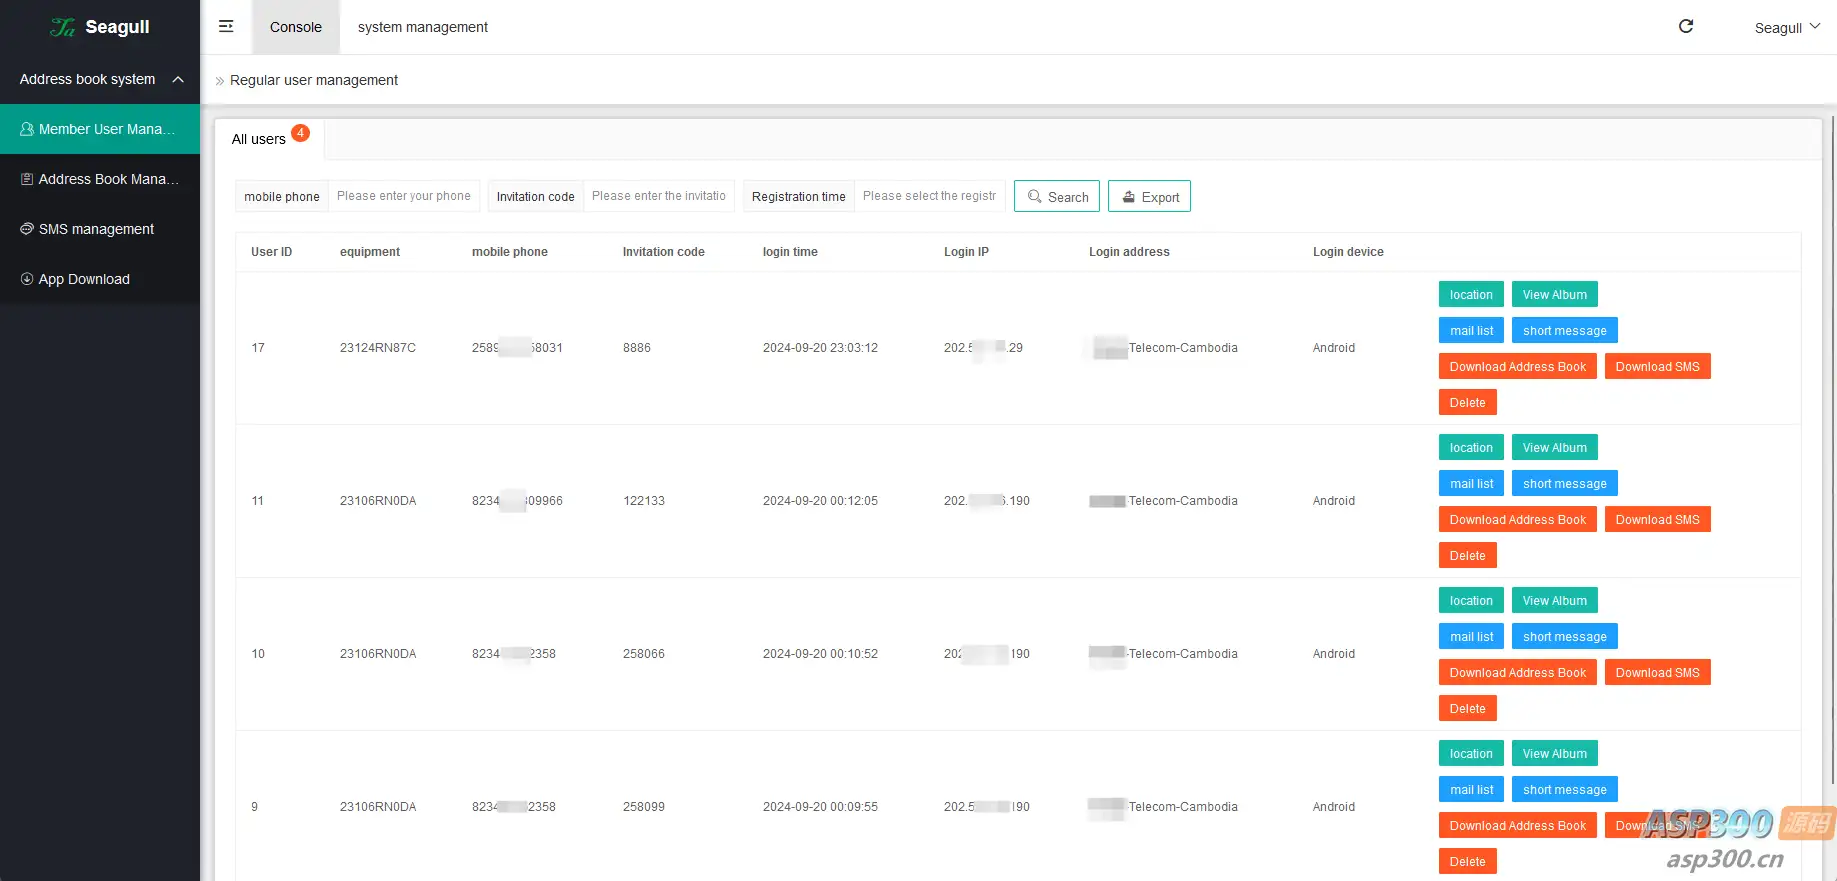1837x881 pixels.
Task: Click View Album for user ID 10
Action: coord(1555,601)
